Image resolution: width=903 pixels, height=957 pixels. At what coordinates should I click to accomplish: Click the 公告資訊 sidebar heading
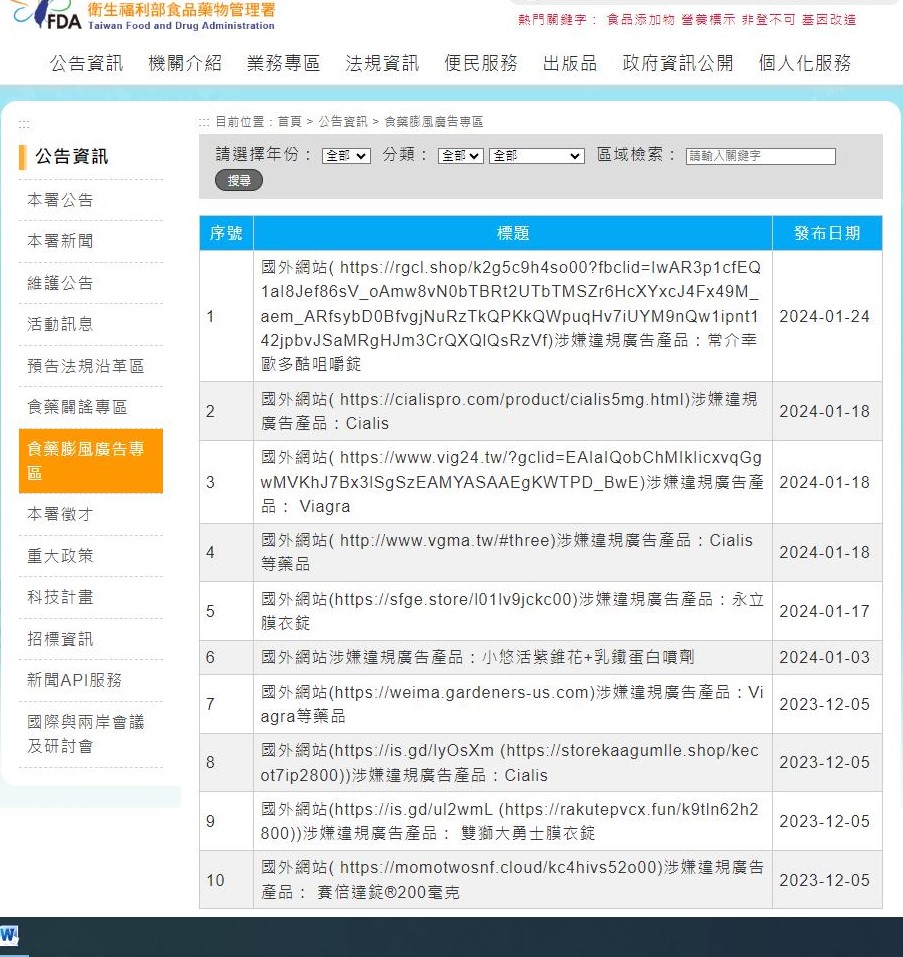pos(71,157)
